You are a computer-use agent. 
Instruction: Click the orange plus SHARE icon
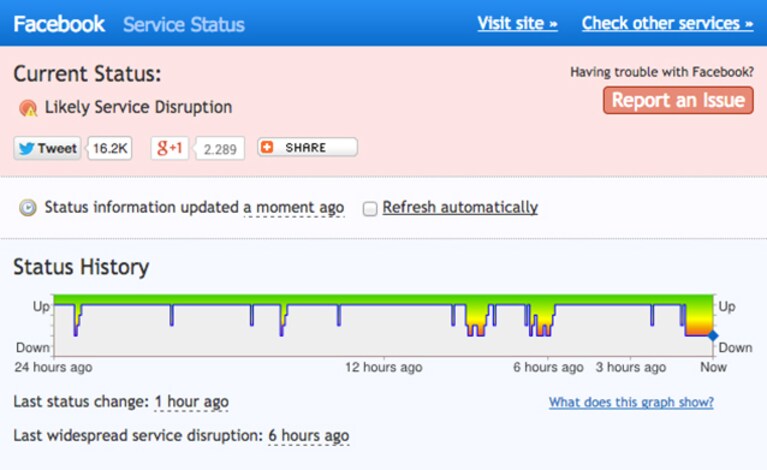(267, 147)
